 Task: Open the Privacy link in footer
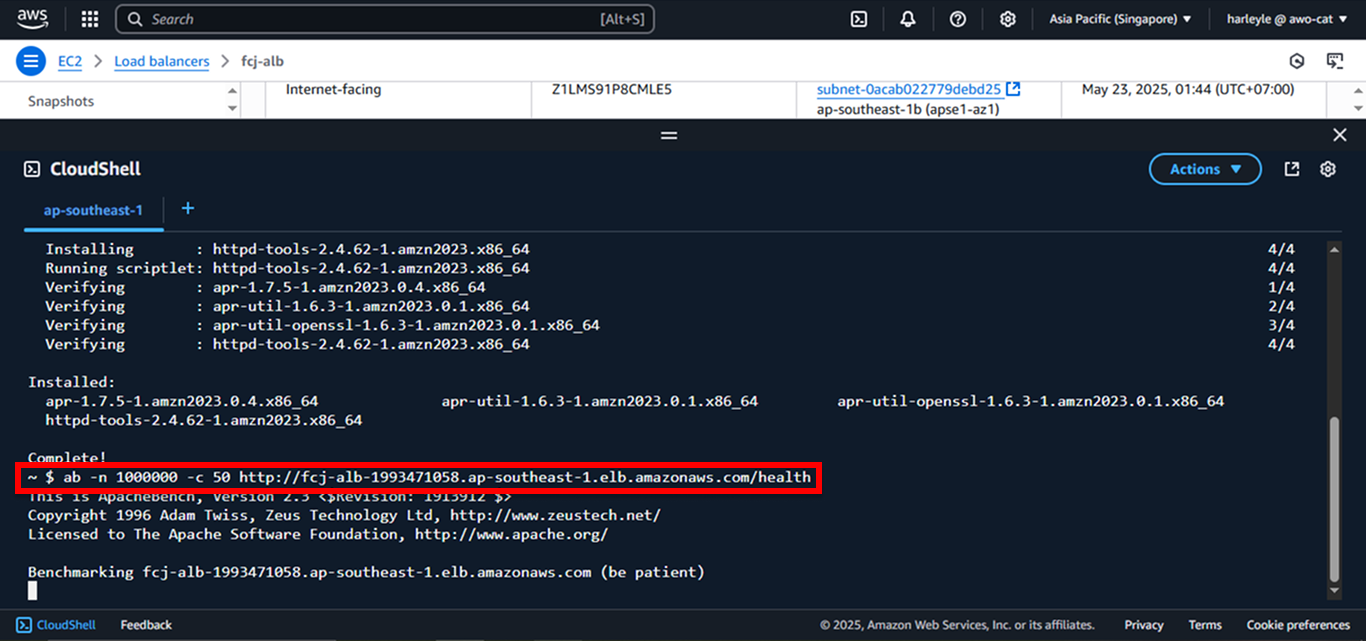click(1143, 625)
